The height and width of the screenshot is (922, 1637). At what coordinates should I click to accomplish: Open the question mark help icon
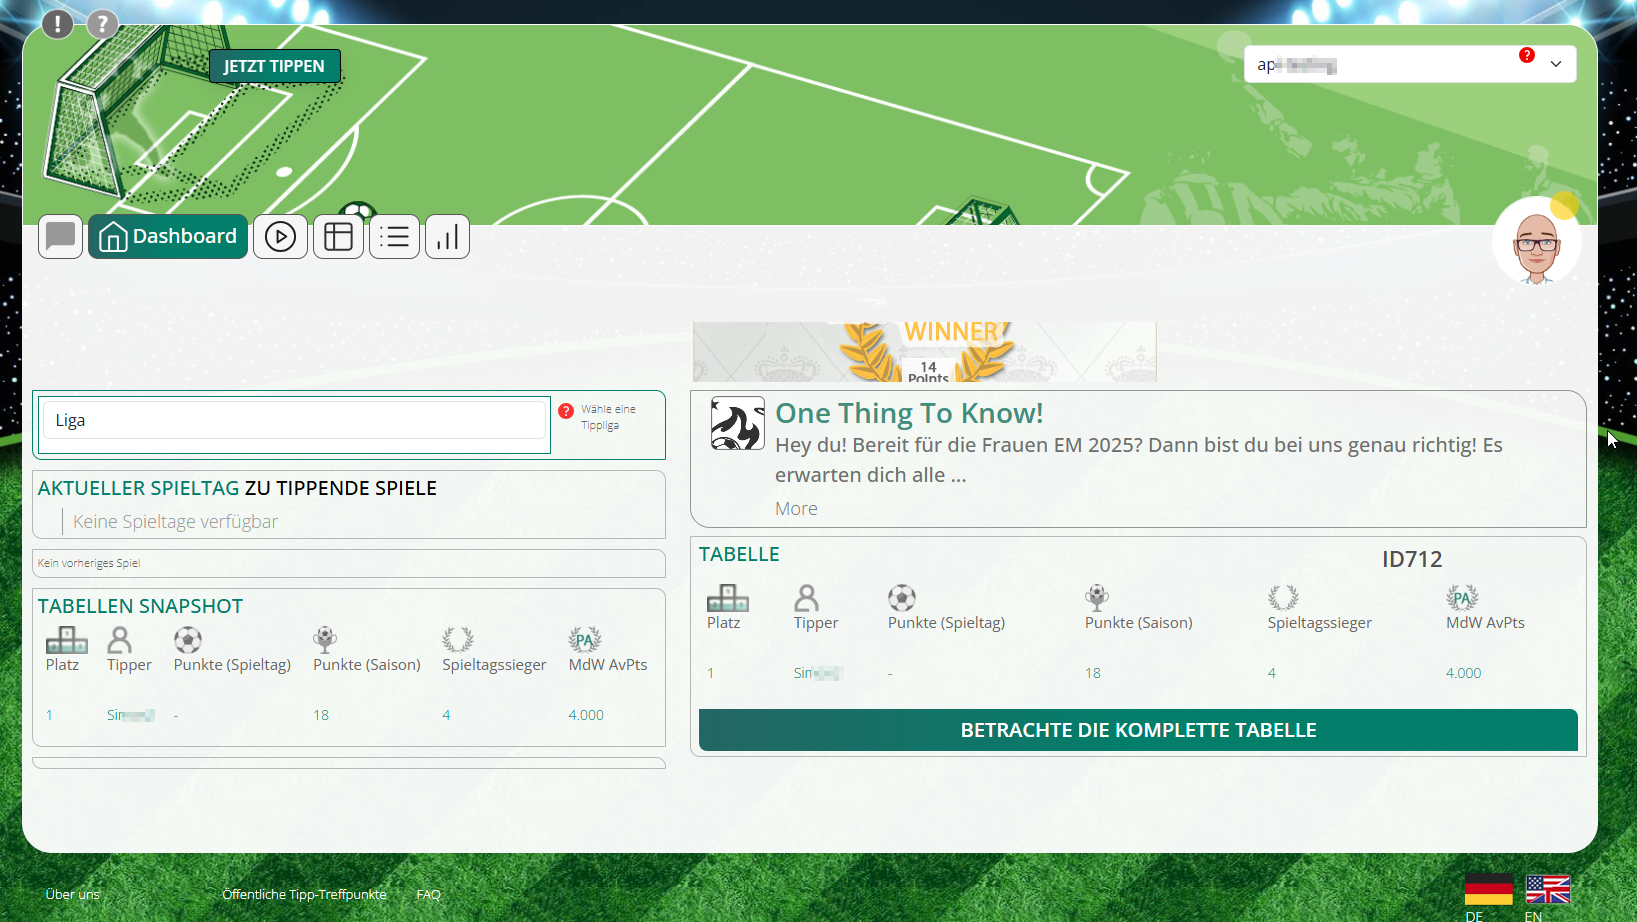click(x=102, y=24)
